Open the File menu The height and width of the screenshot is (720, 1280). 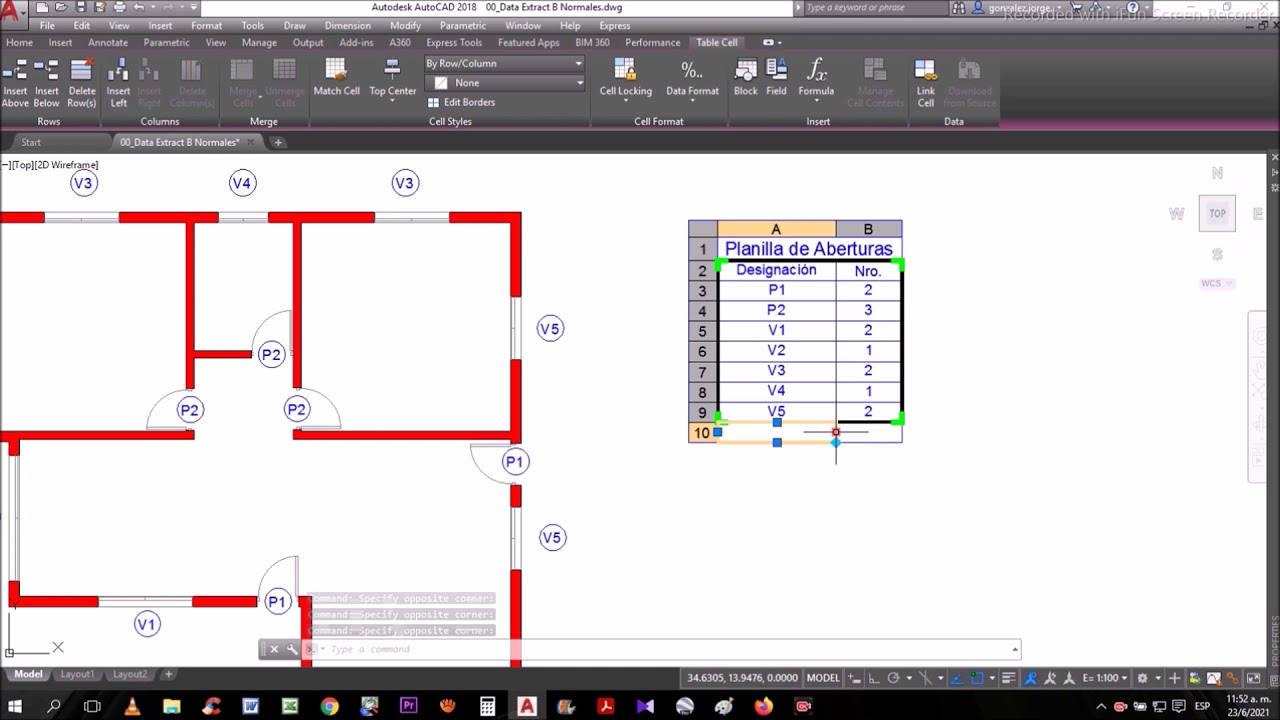point(47,25)
